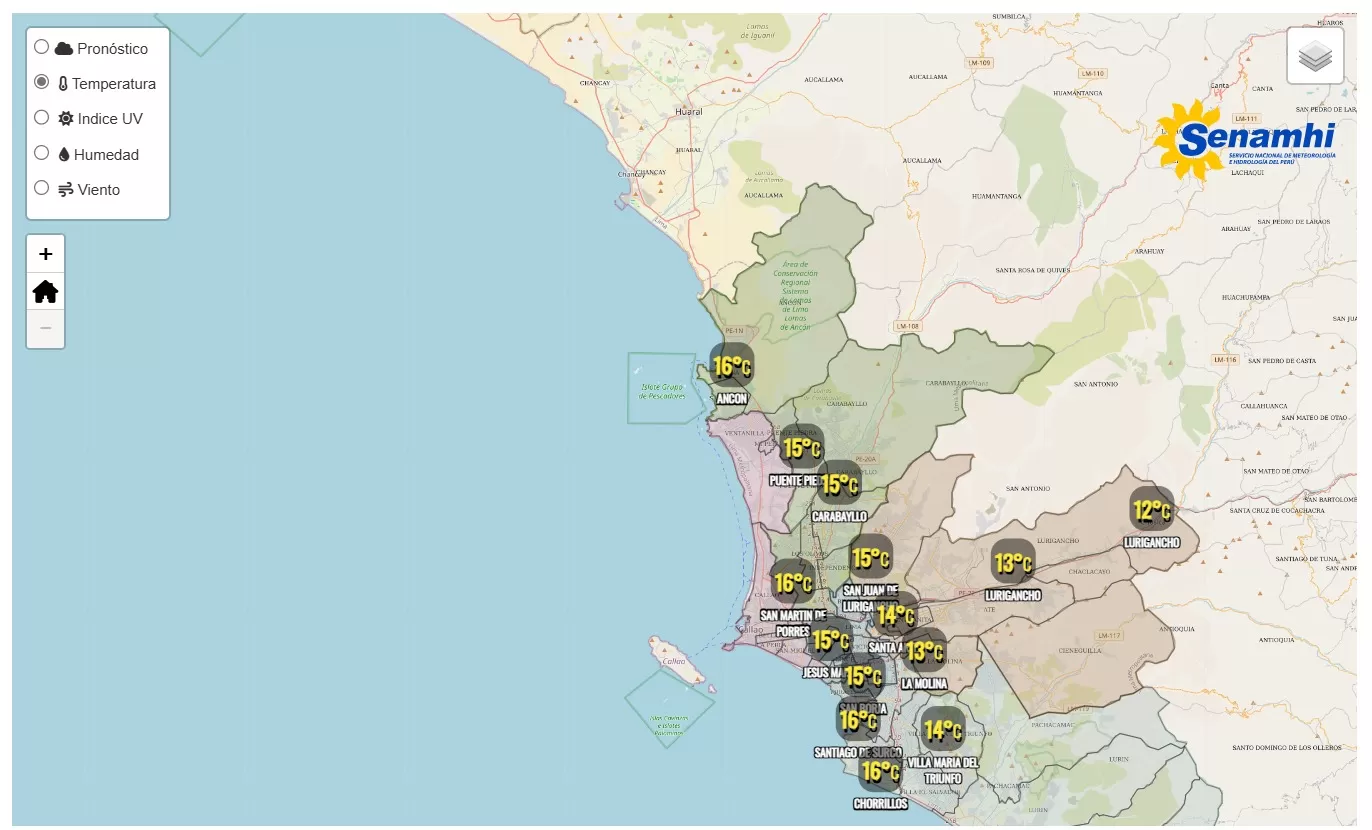Zoom in with the plus button
The height and width of the screenshot is (830, 1372).
coord(45,254)
